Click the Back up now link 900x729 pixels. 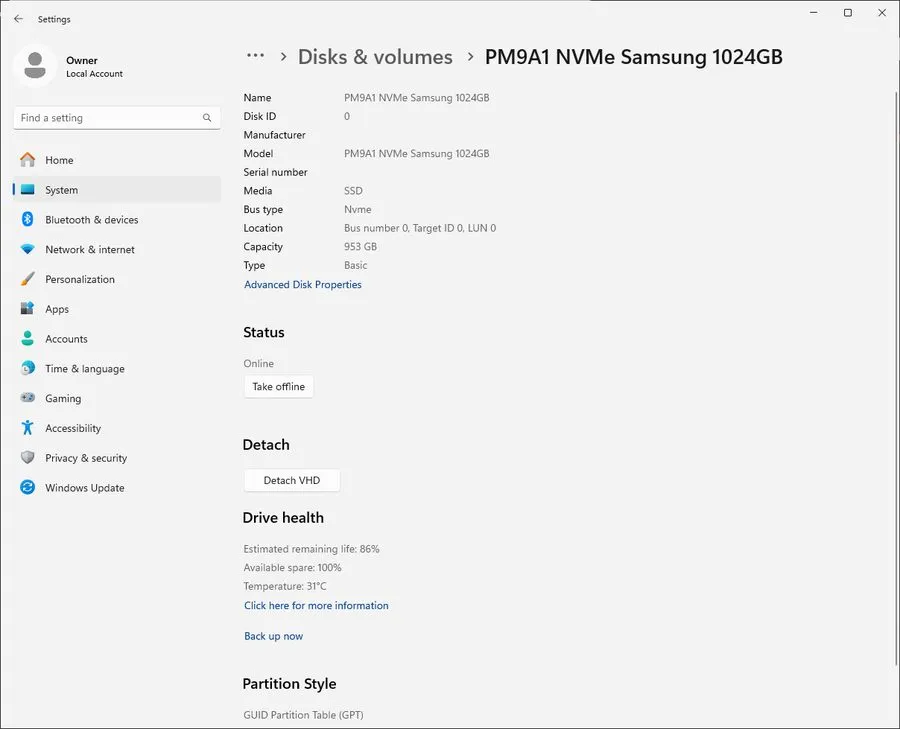pos(273,636)
